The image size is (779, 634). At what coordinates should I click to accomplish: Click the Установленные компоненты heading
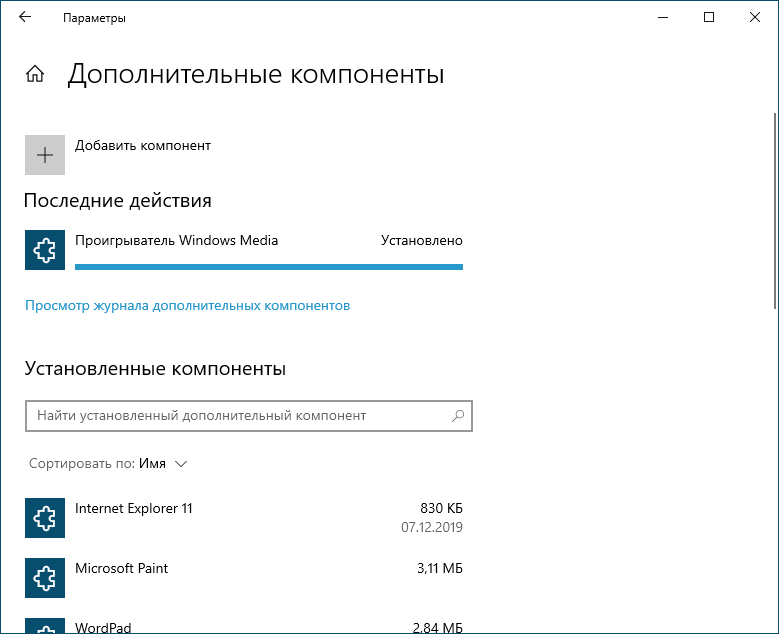pyautogui.click(x=155, y=369)
